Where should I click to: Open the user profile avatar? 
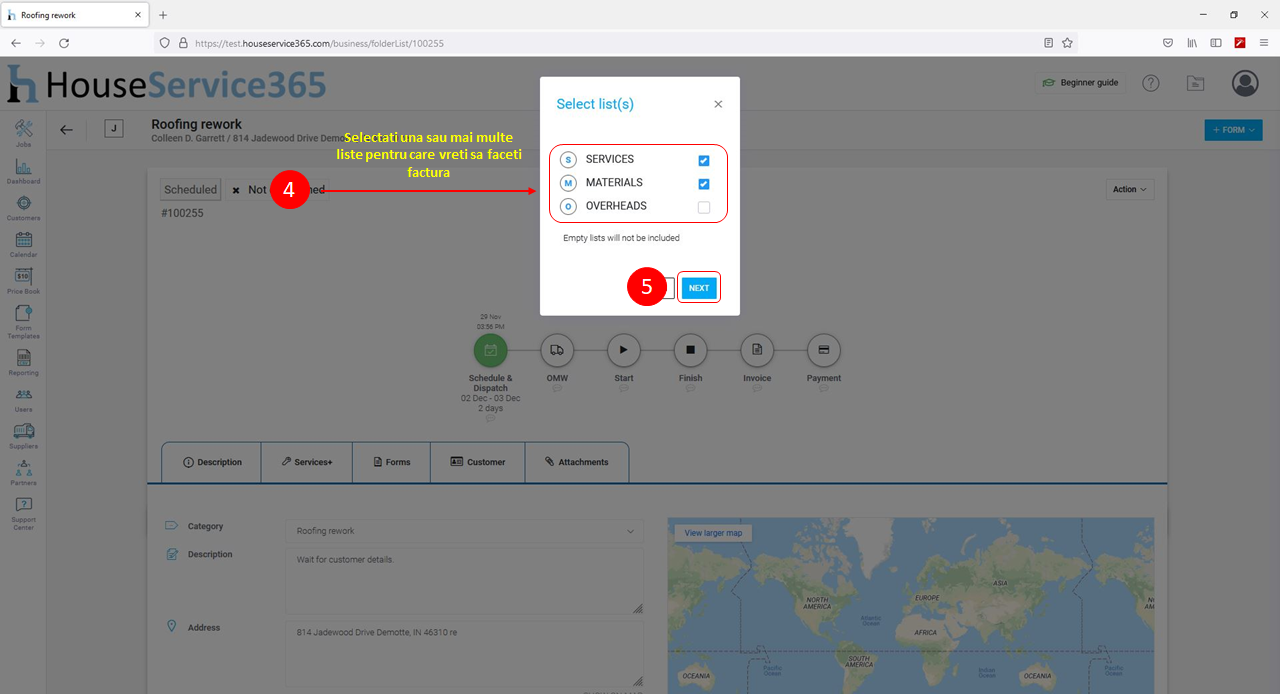[1245, 83]
